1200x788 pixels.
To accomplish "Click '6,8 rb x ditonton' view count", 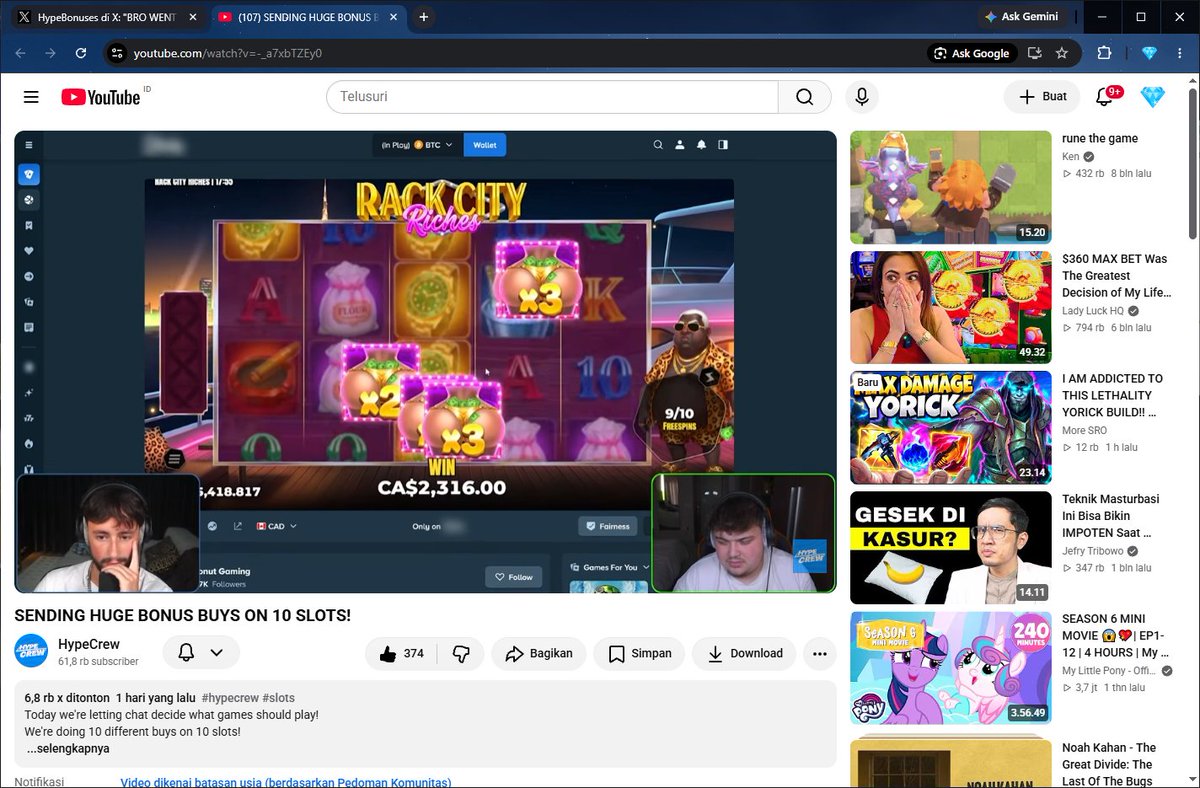I will click(67, 698).
